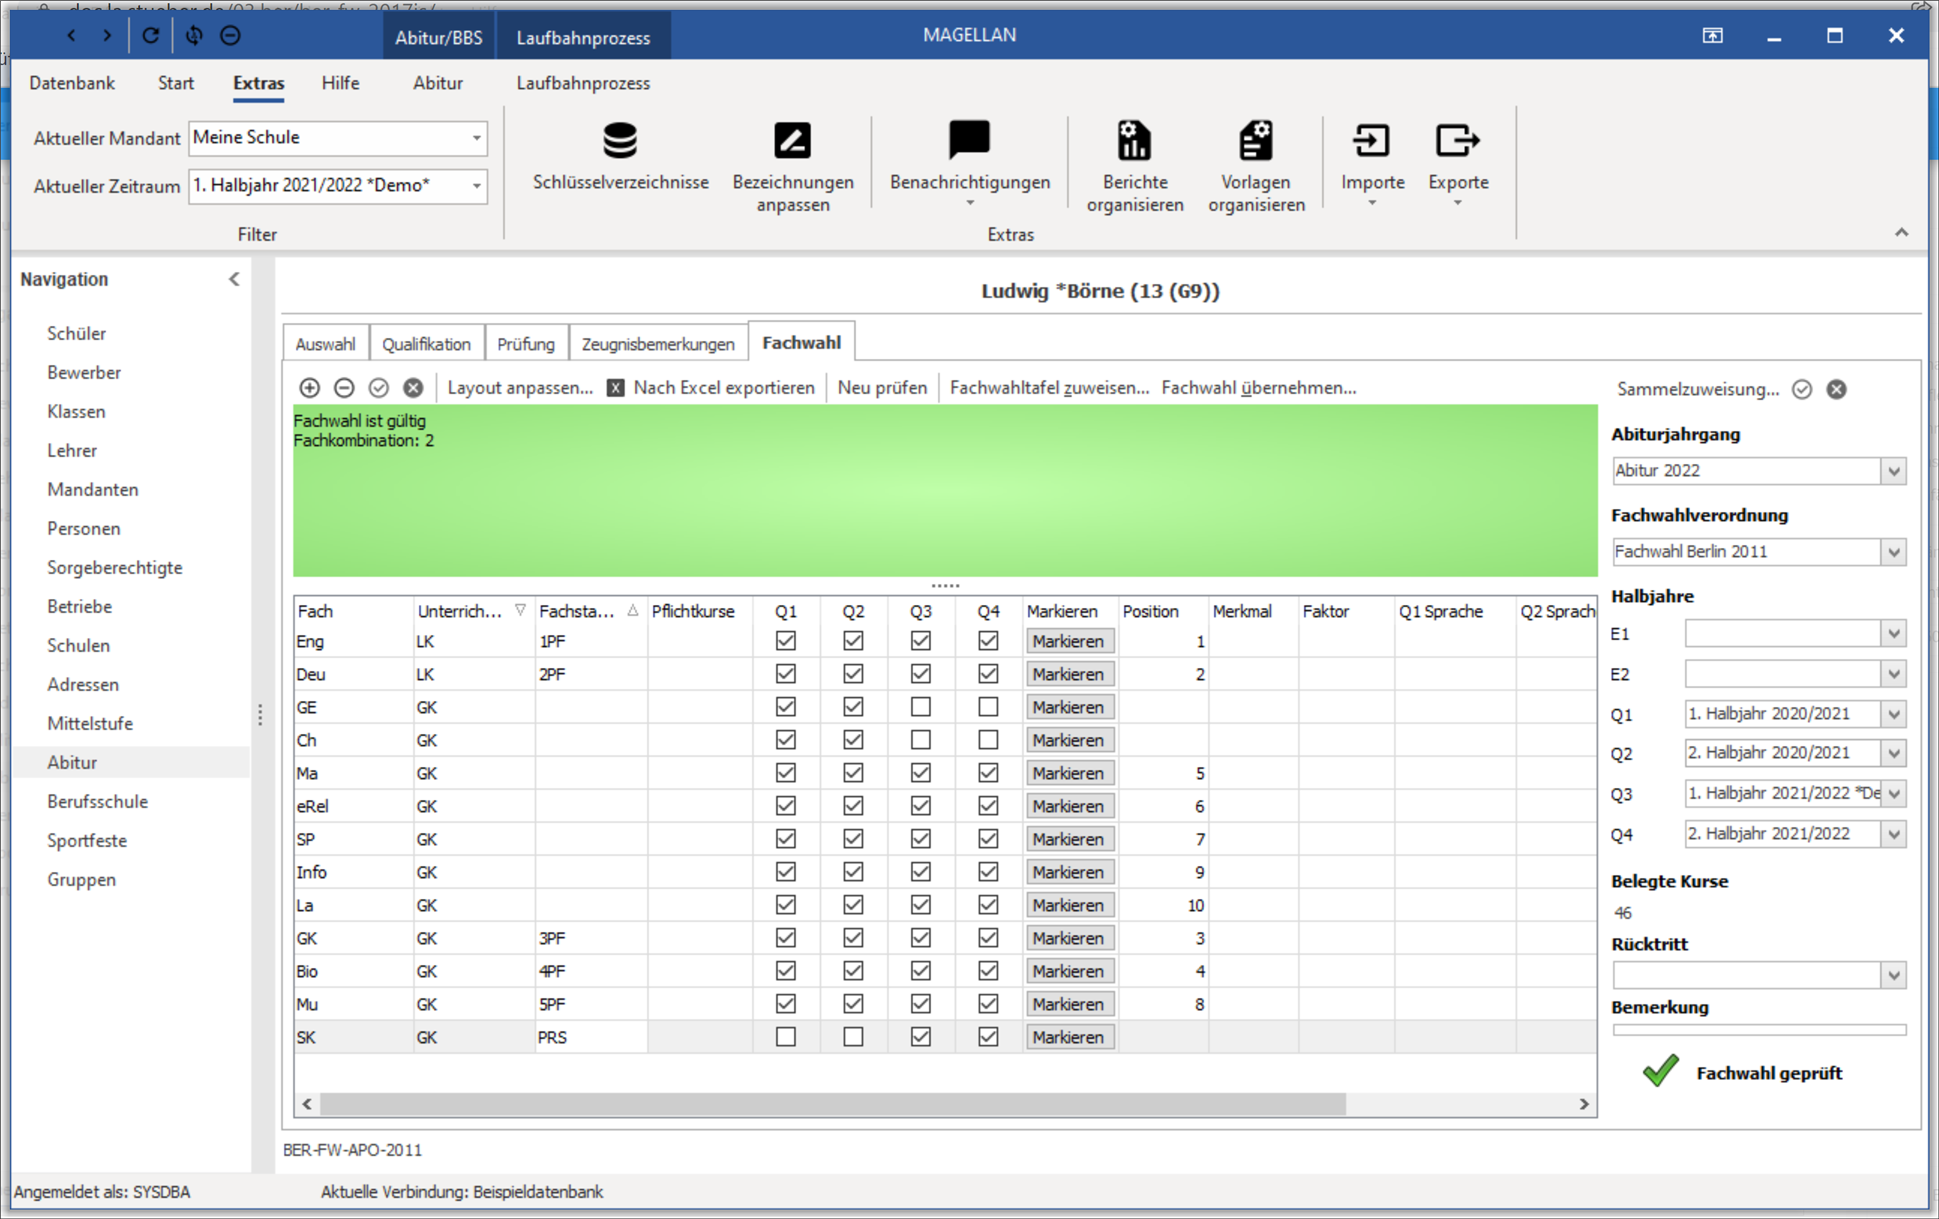Switch to Prüfung tab

pos(525,343)
